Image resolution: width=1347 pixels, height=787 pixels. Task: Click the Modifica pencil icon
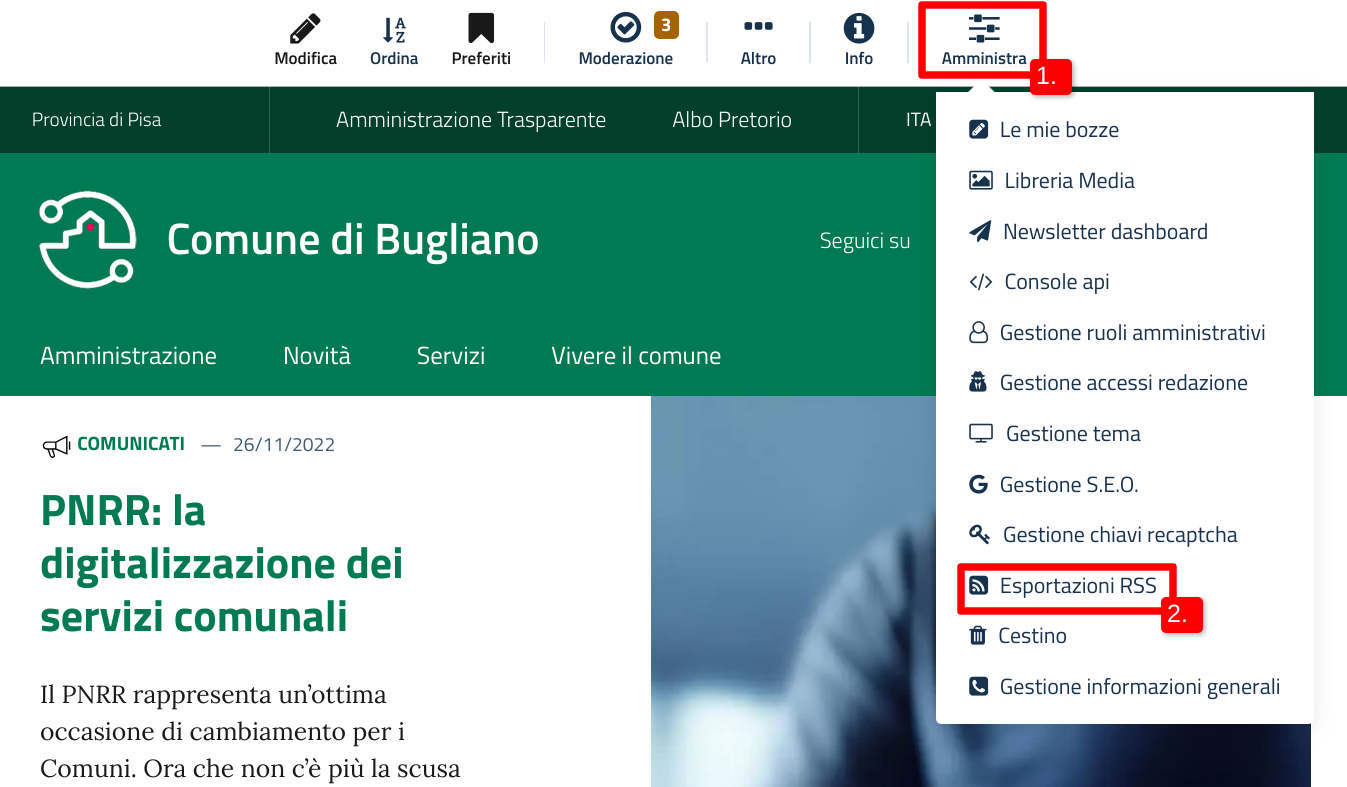(305, 29)
